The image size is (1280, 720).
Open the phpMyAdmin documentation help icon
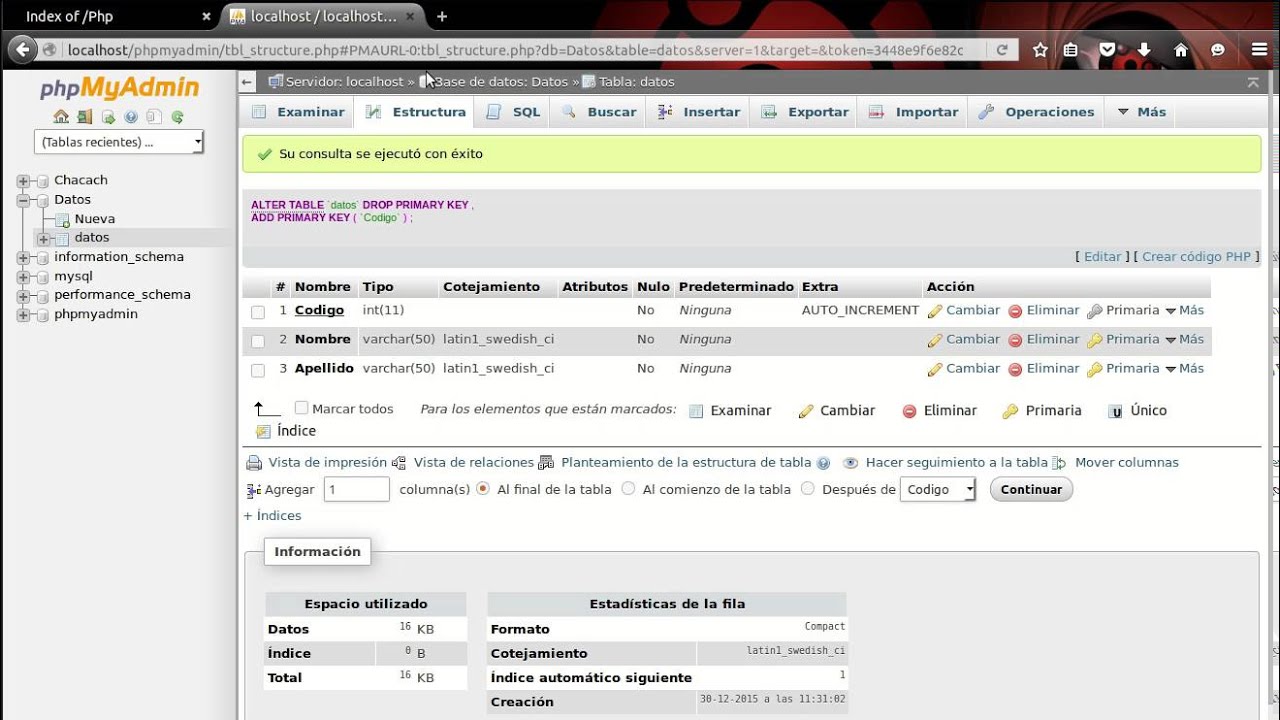pos(131,117)
